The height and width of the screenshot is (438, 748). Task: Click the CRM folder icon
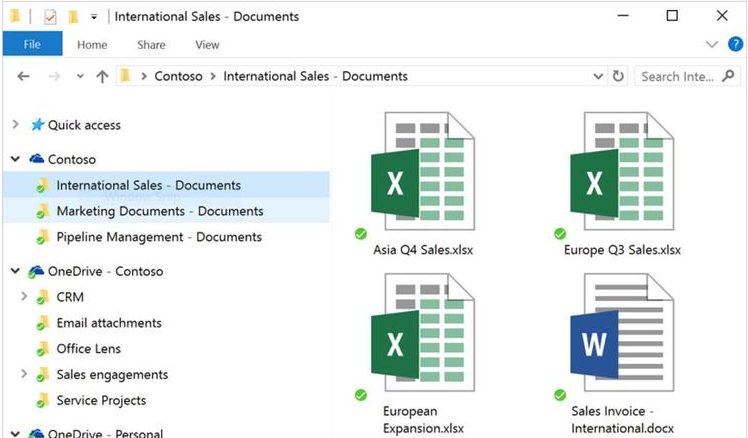42,297
